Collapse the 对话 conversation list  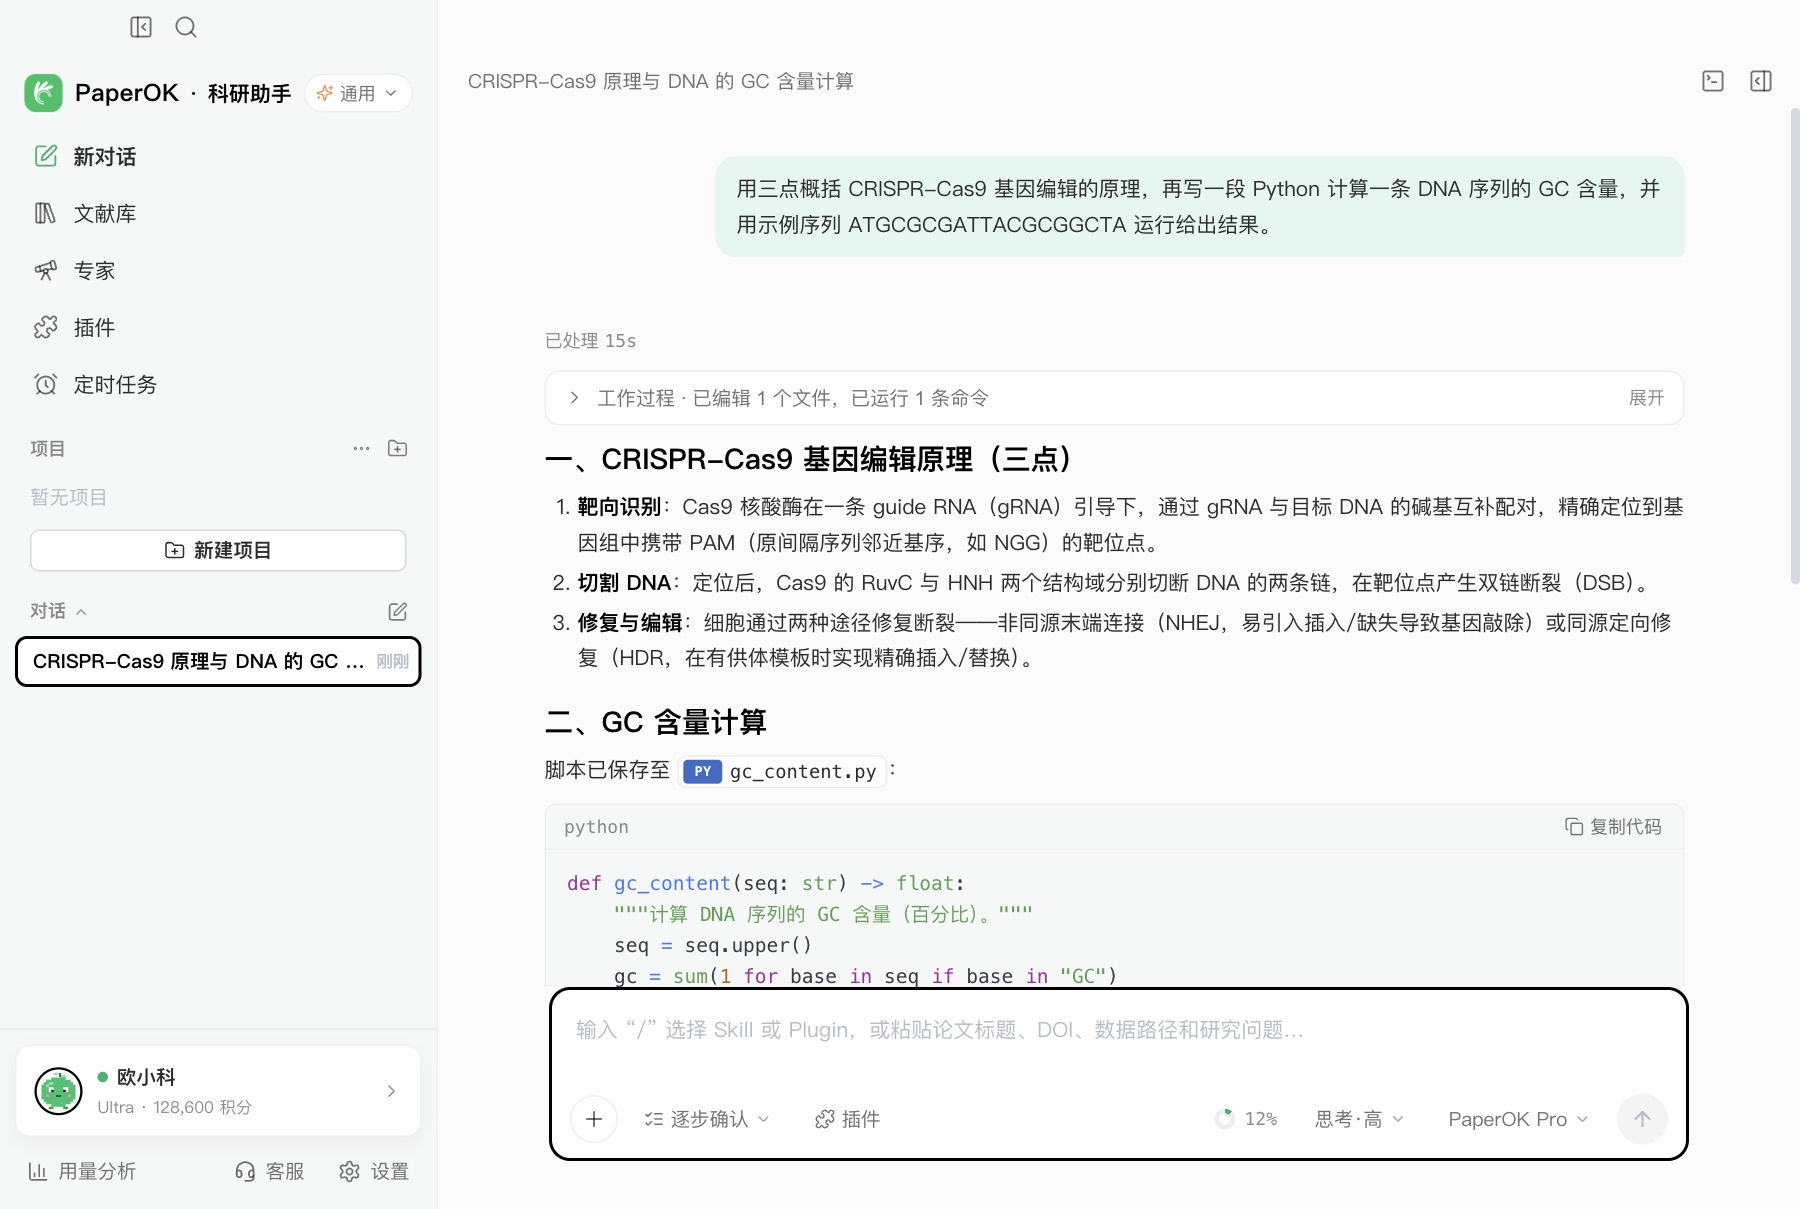tap(58, 610)
